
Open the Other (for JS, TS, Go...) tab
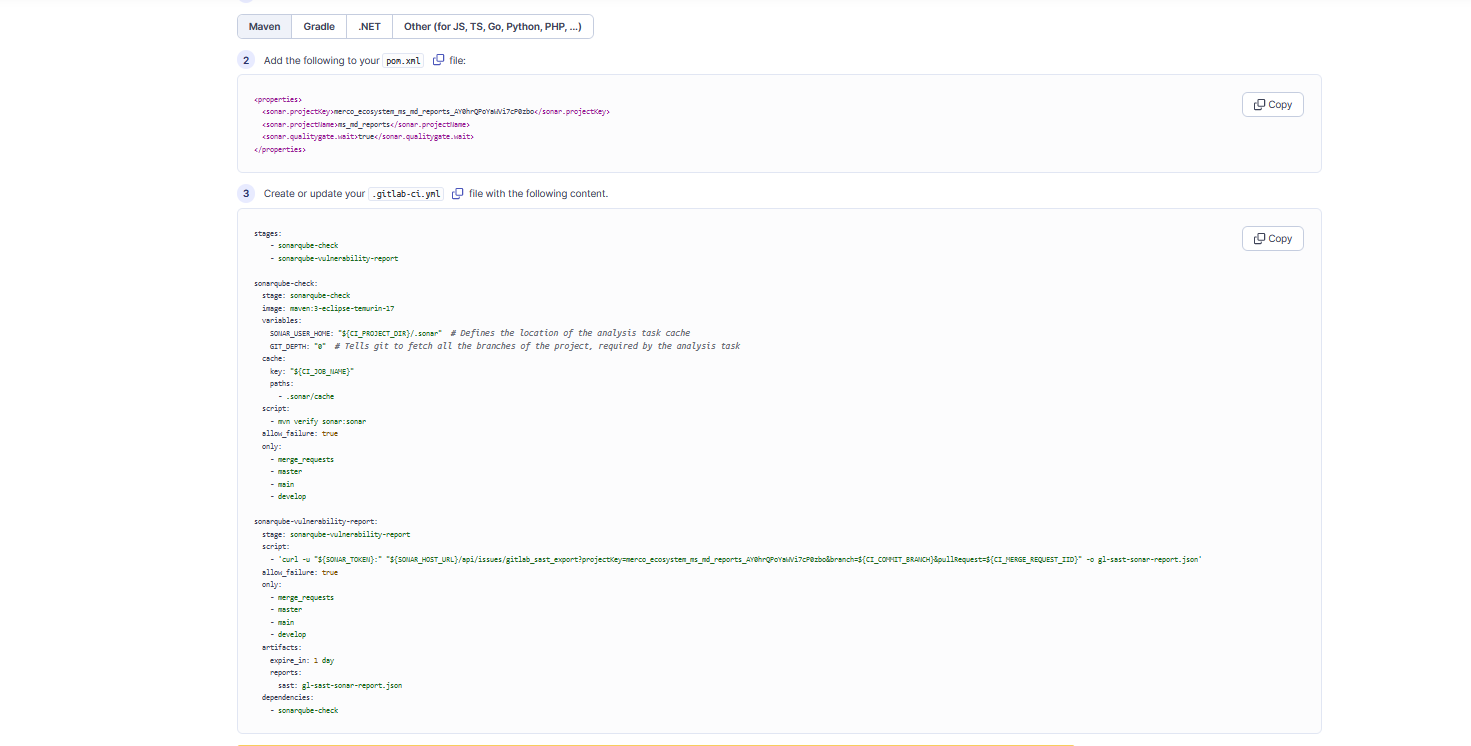pos(492,26)
